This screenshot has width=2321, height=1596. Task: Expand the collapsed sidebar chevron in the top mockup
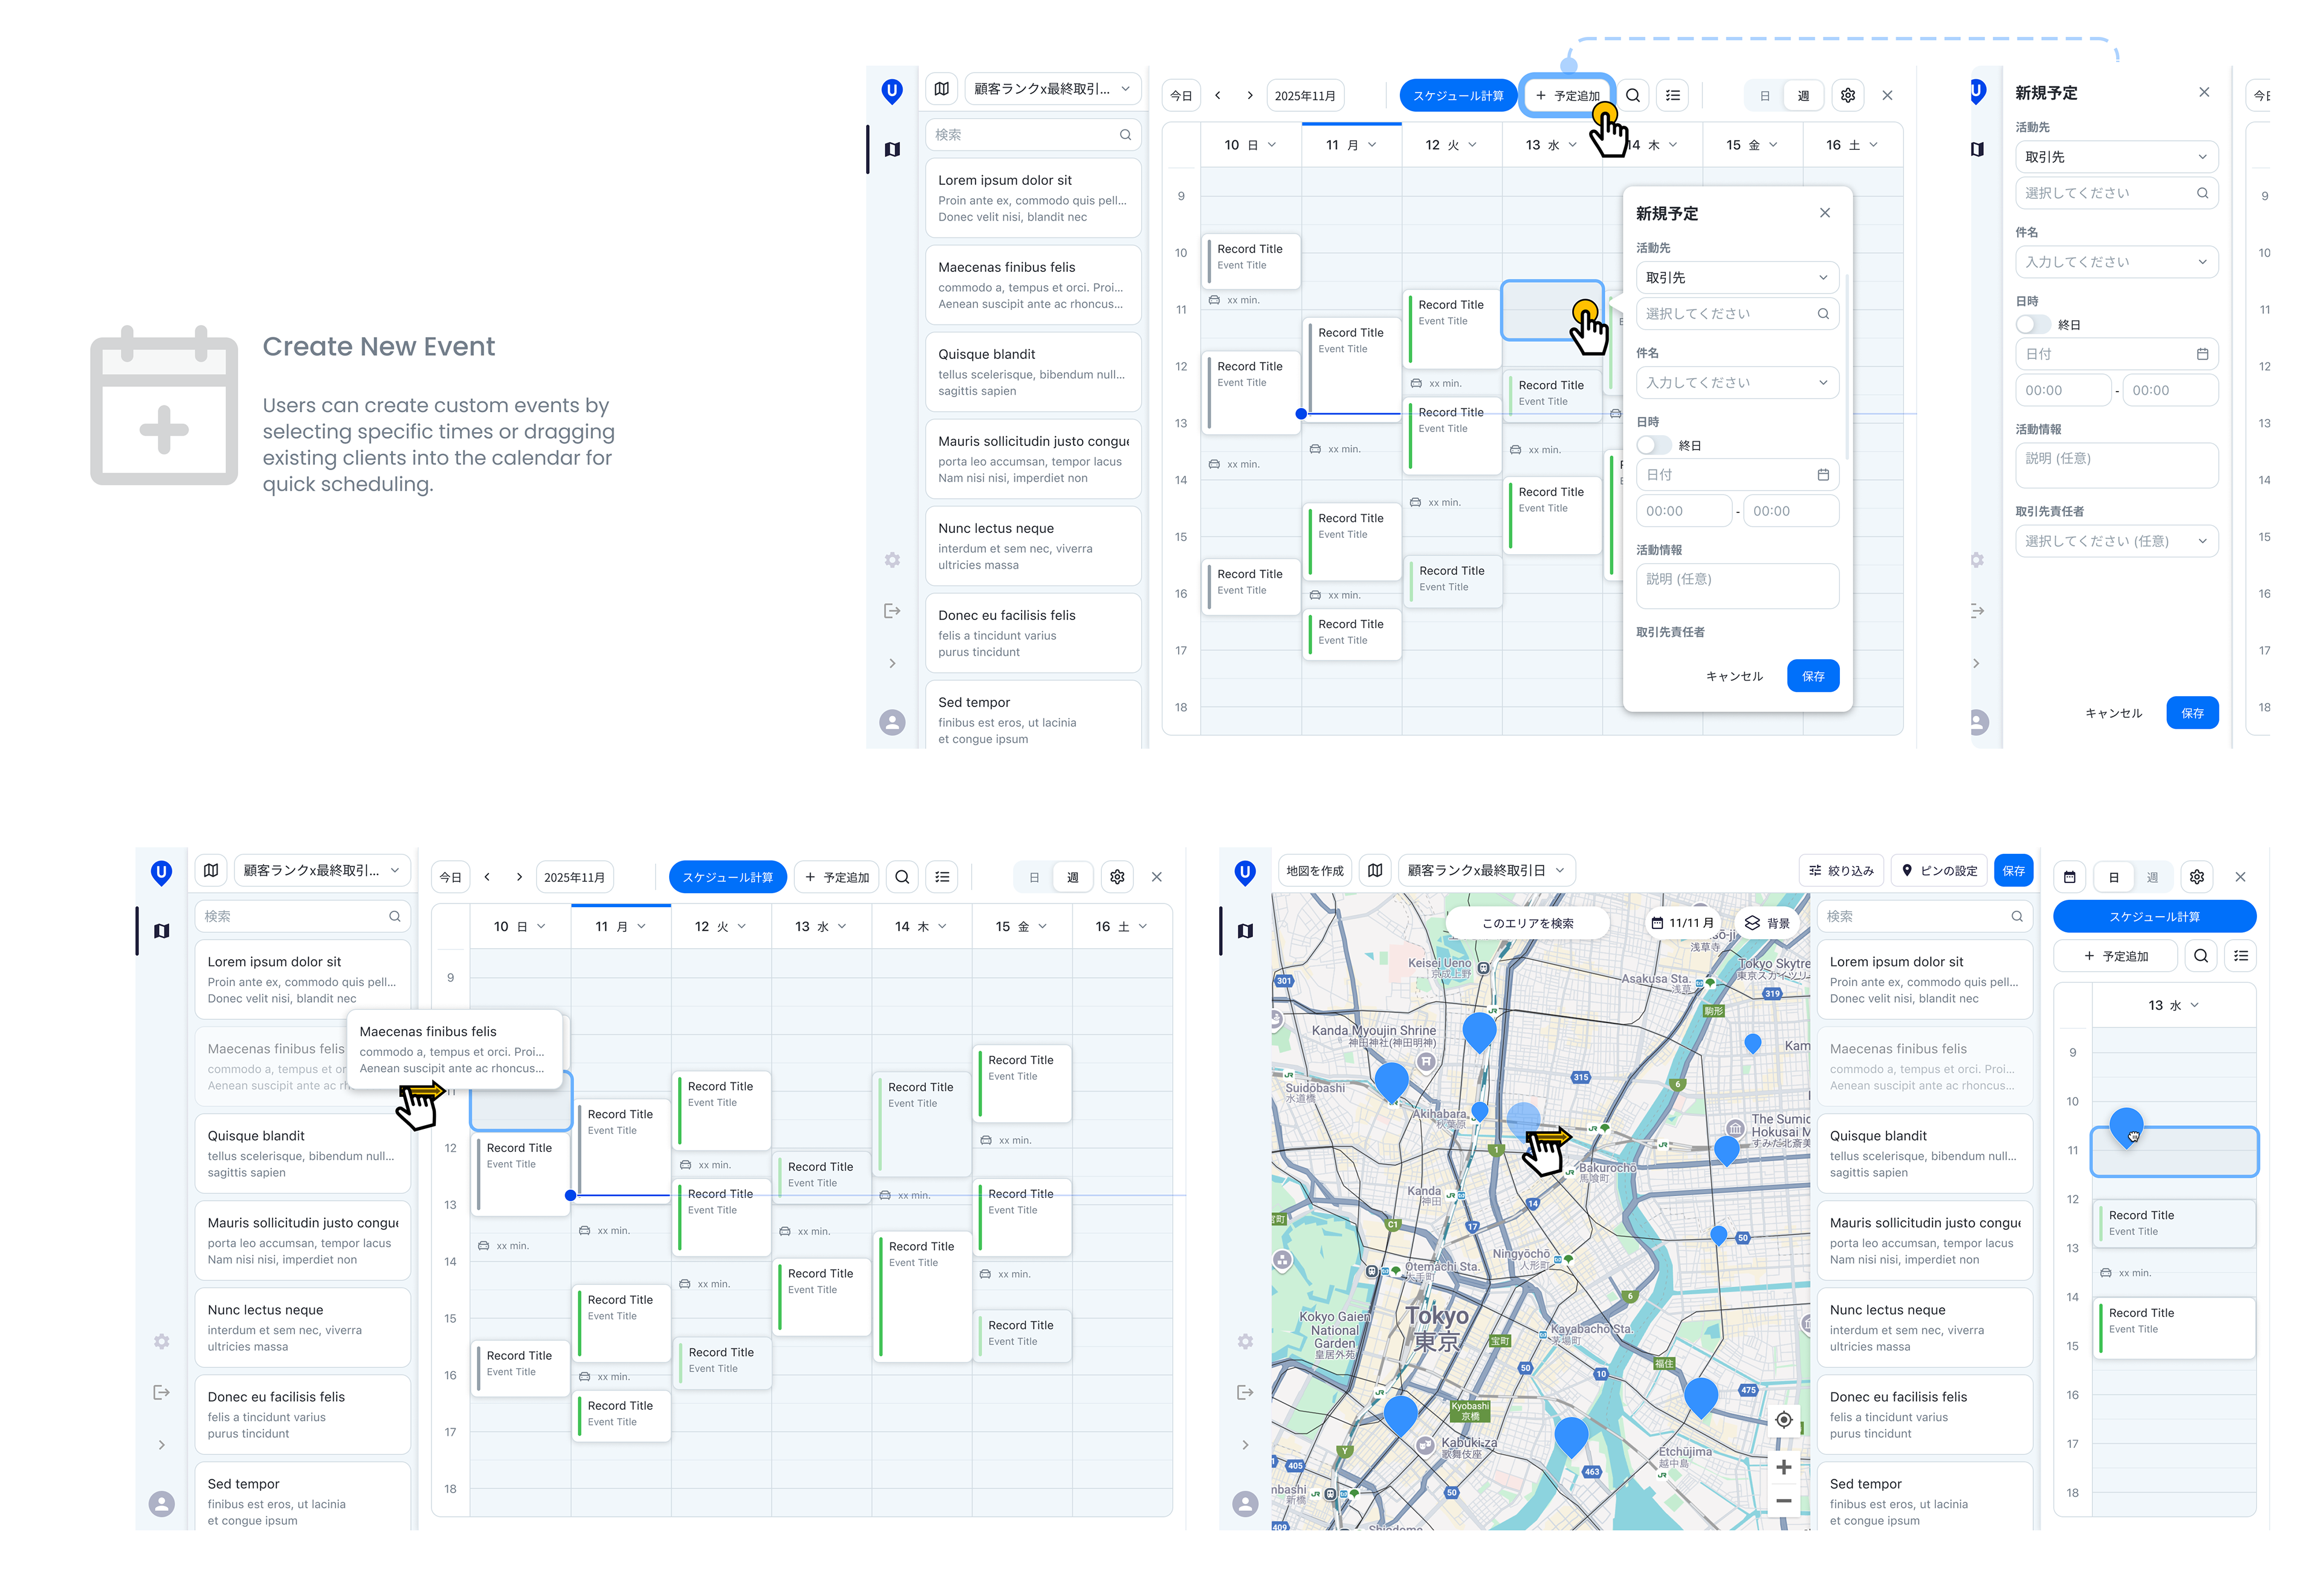892,664
